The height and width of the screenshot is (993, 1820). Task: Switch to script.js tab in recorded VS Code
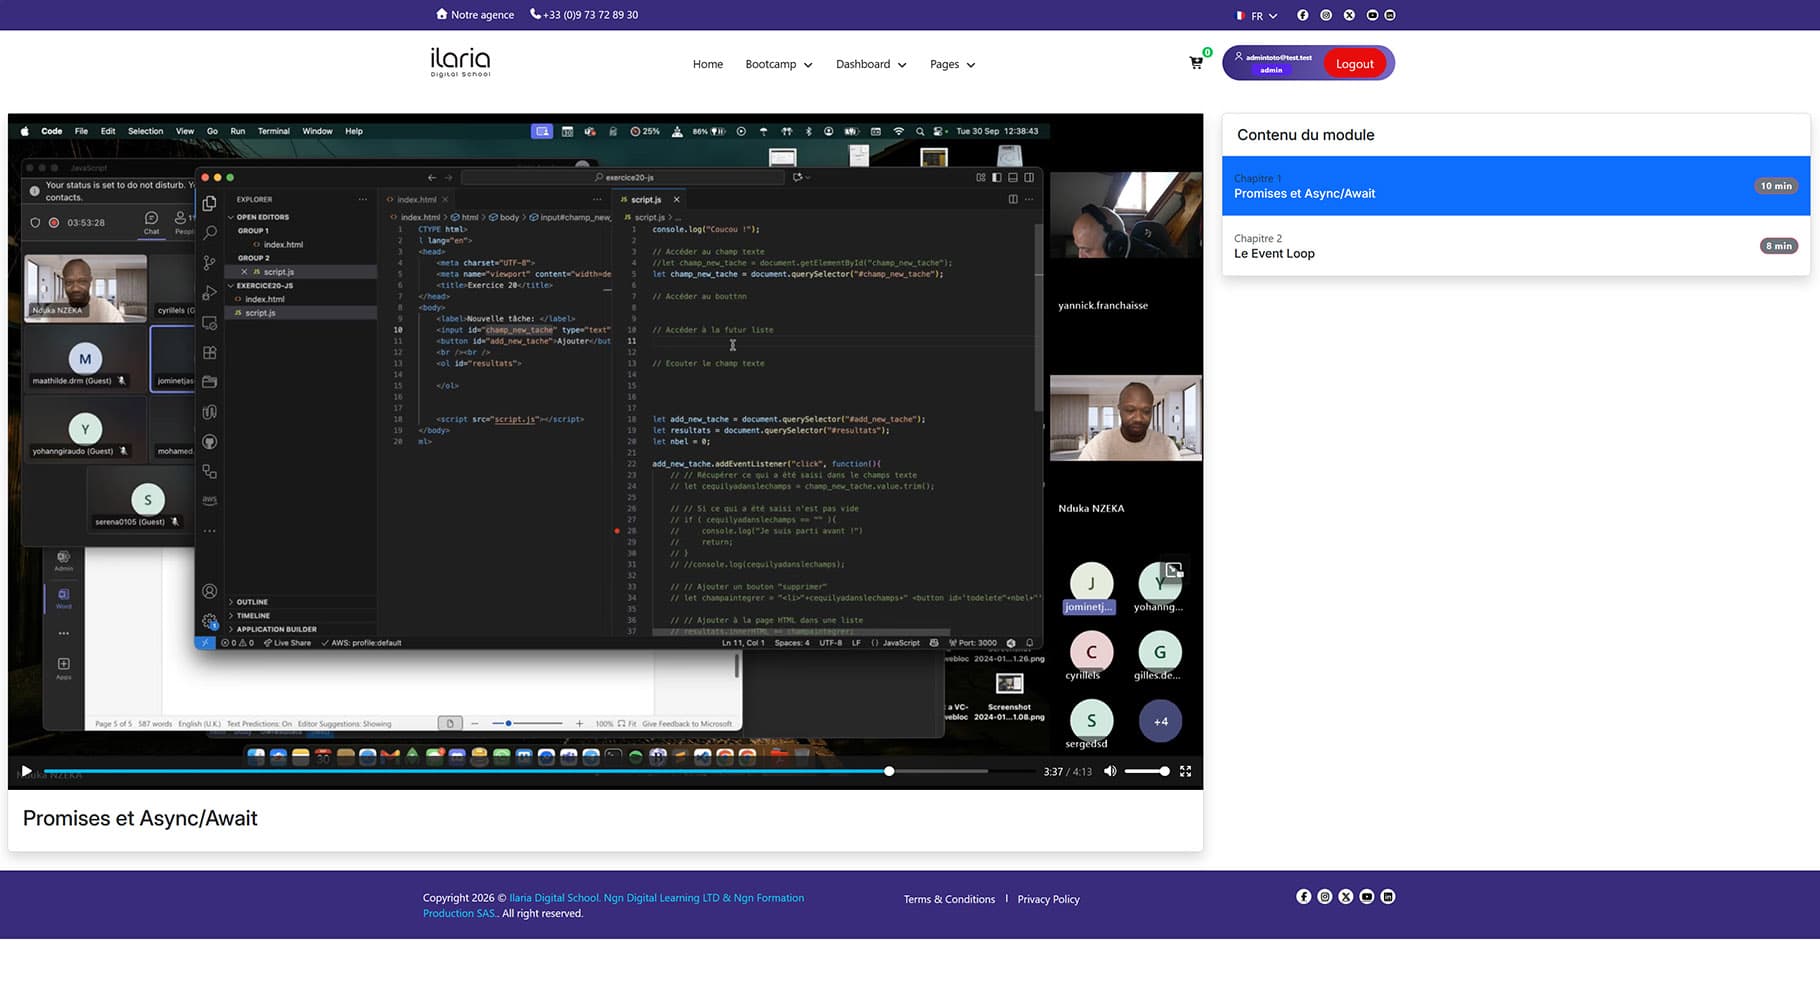(646, 199)
